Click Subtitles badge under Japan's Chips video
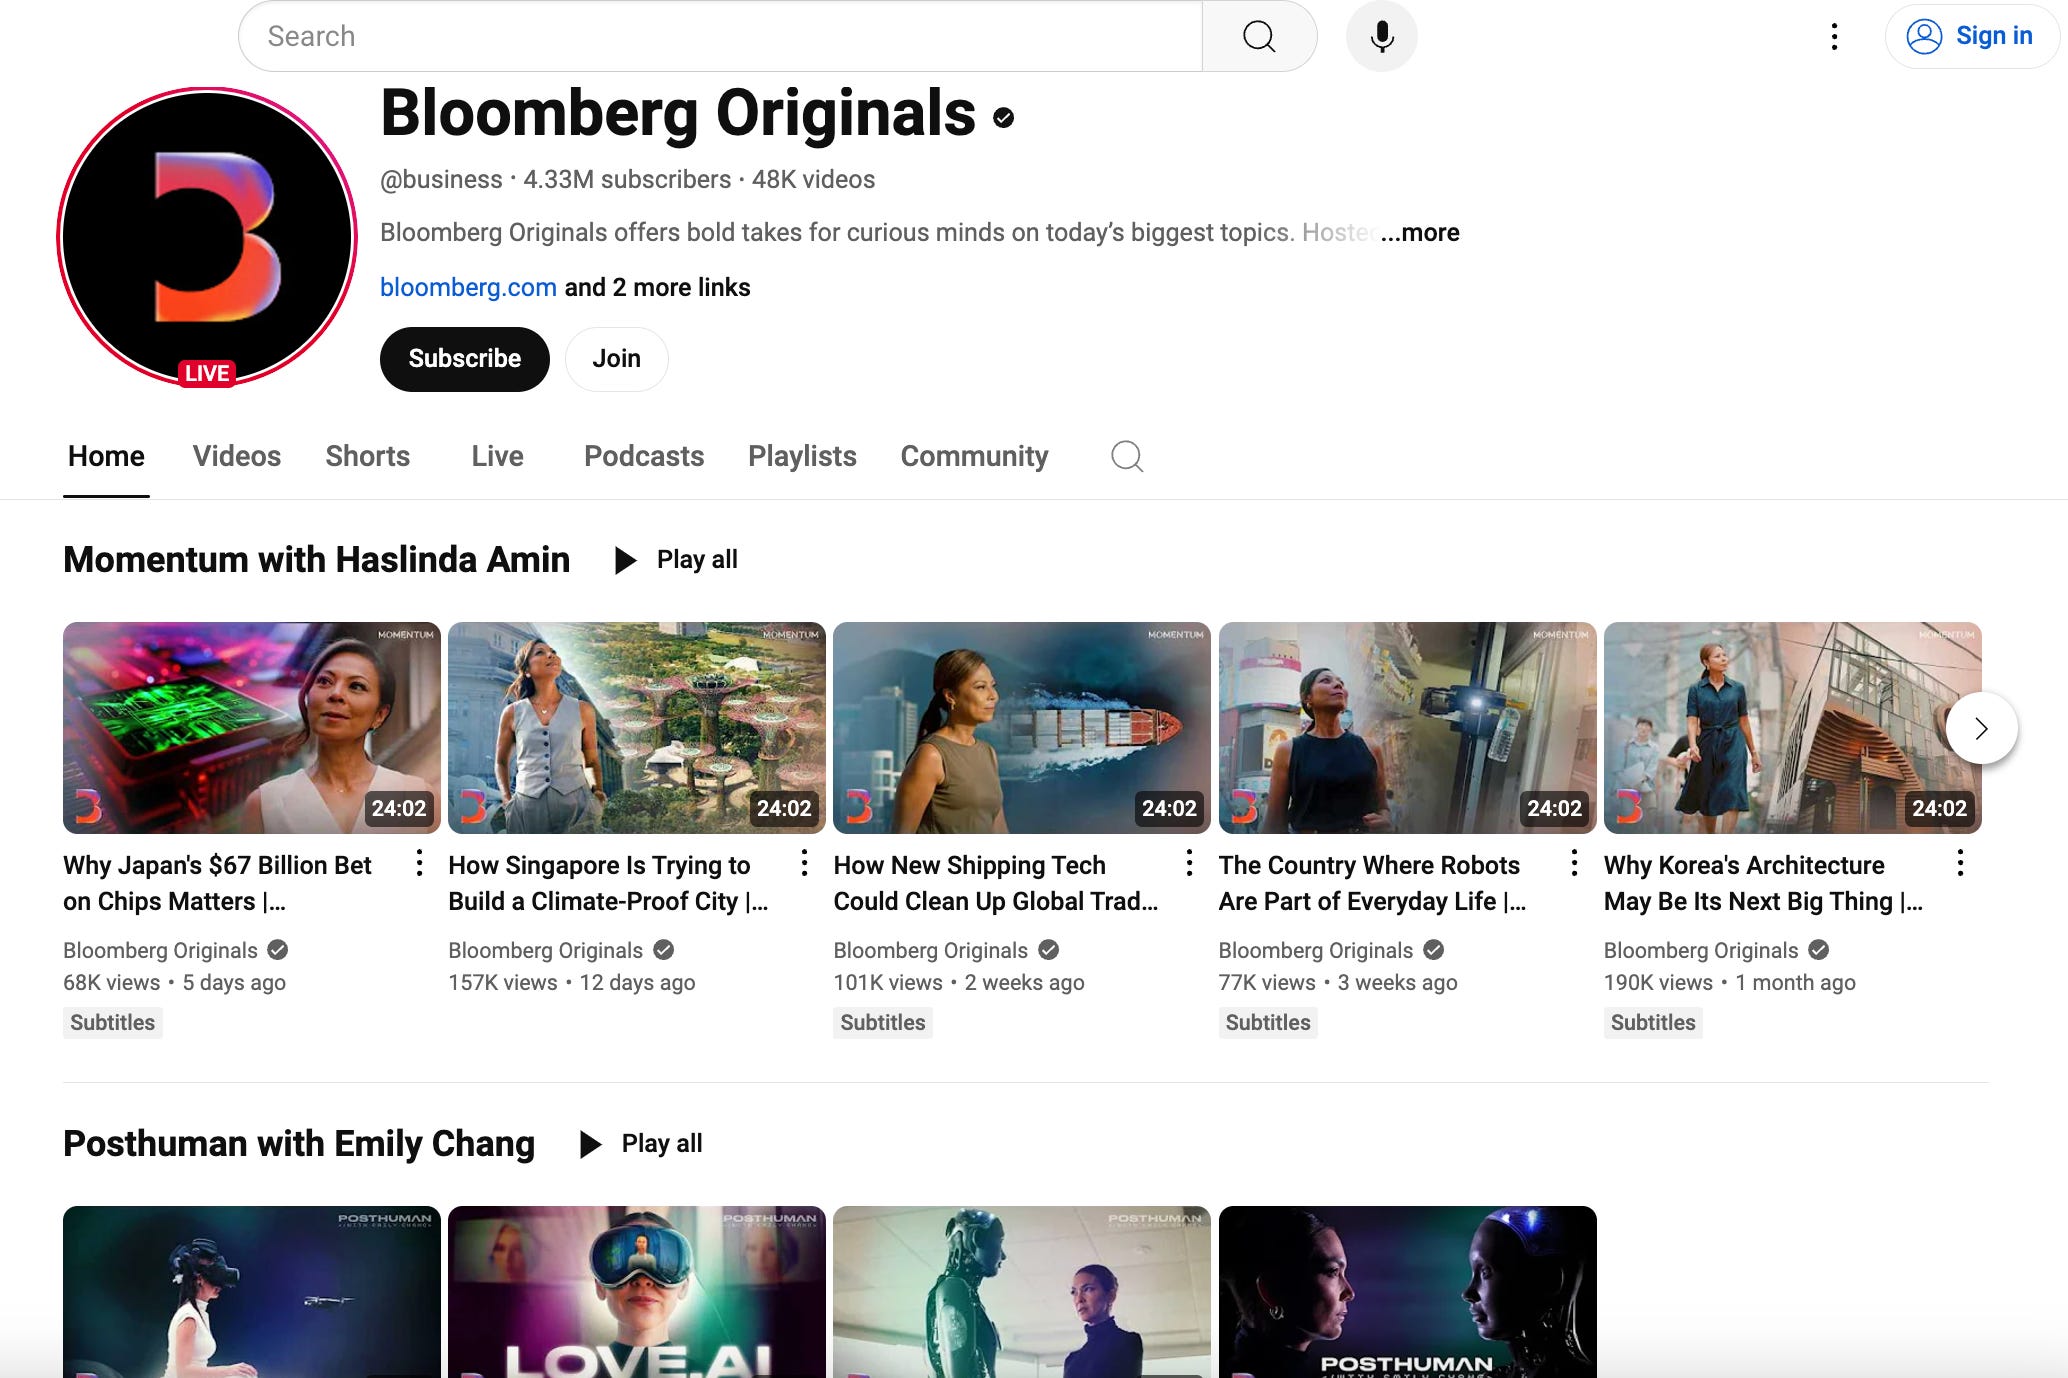 pyautogui.click(x=113, y=1023)
